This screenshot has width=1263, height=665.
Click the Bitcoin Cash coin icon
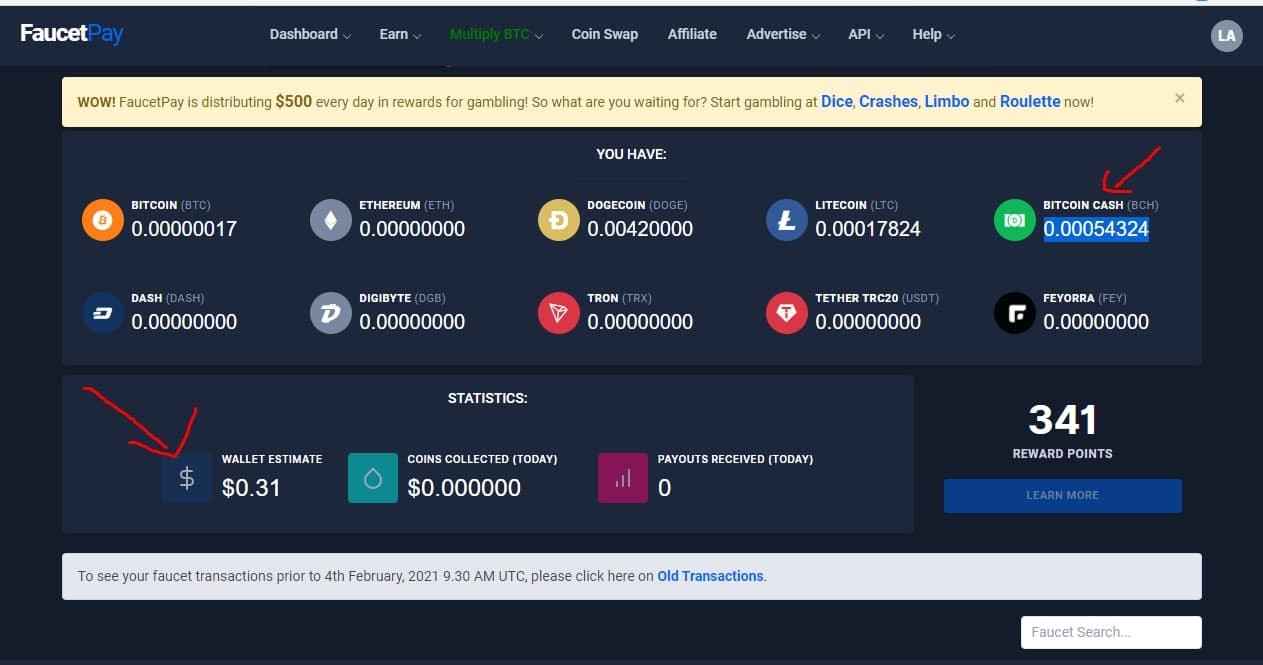(1014, 220)
